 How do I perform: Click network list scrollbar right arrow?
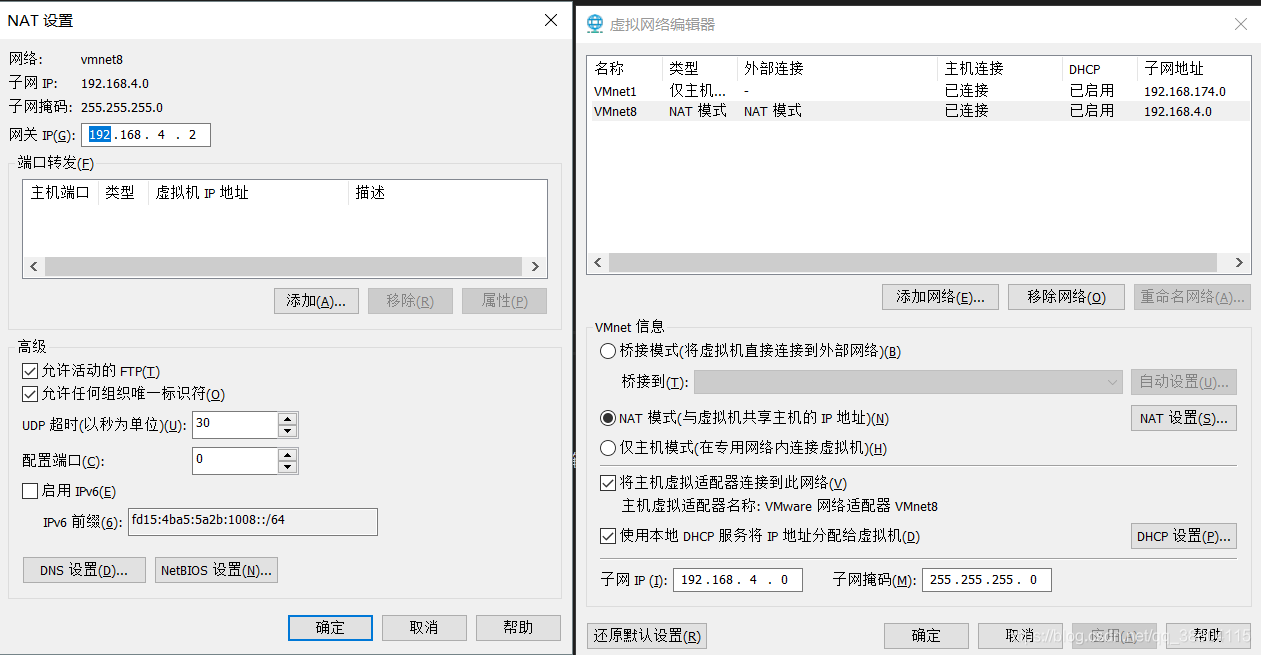click(x=1240, y=263)
